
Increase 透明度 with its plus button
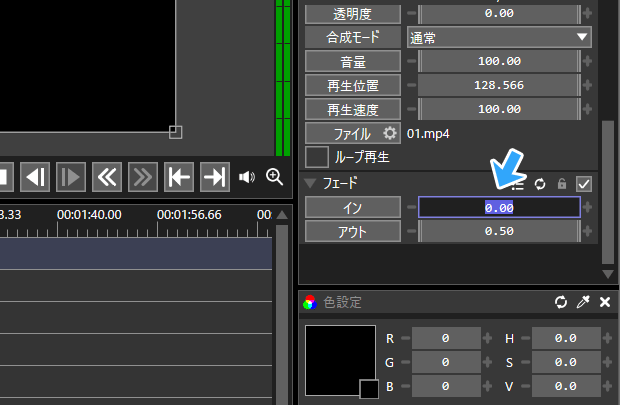coord(588,13)
